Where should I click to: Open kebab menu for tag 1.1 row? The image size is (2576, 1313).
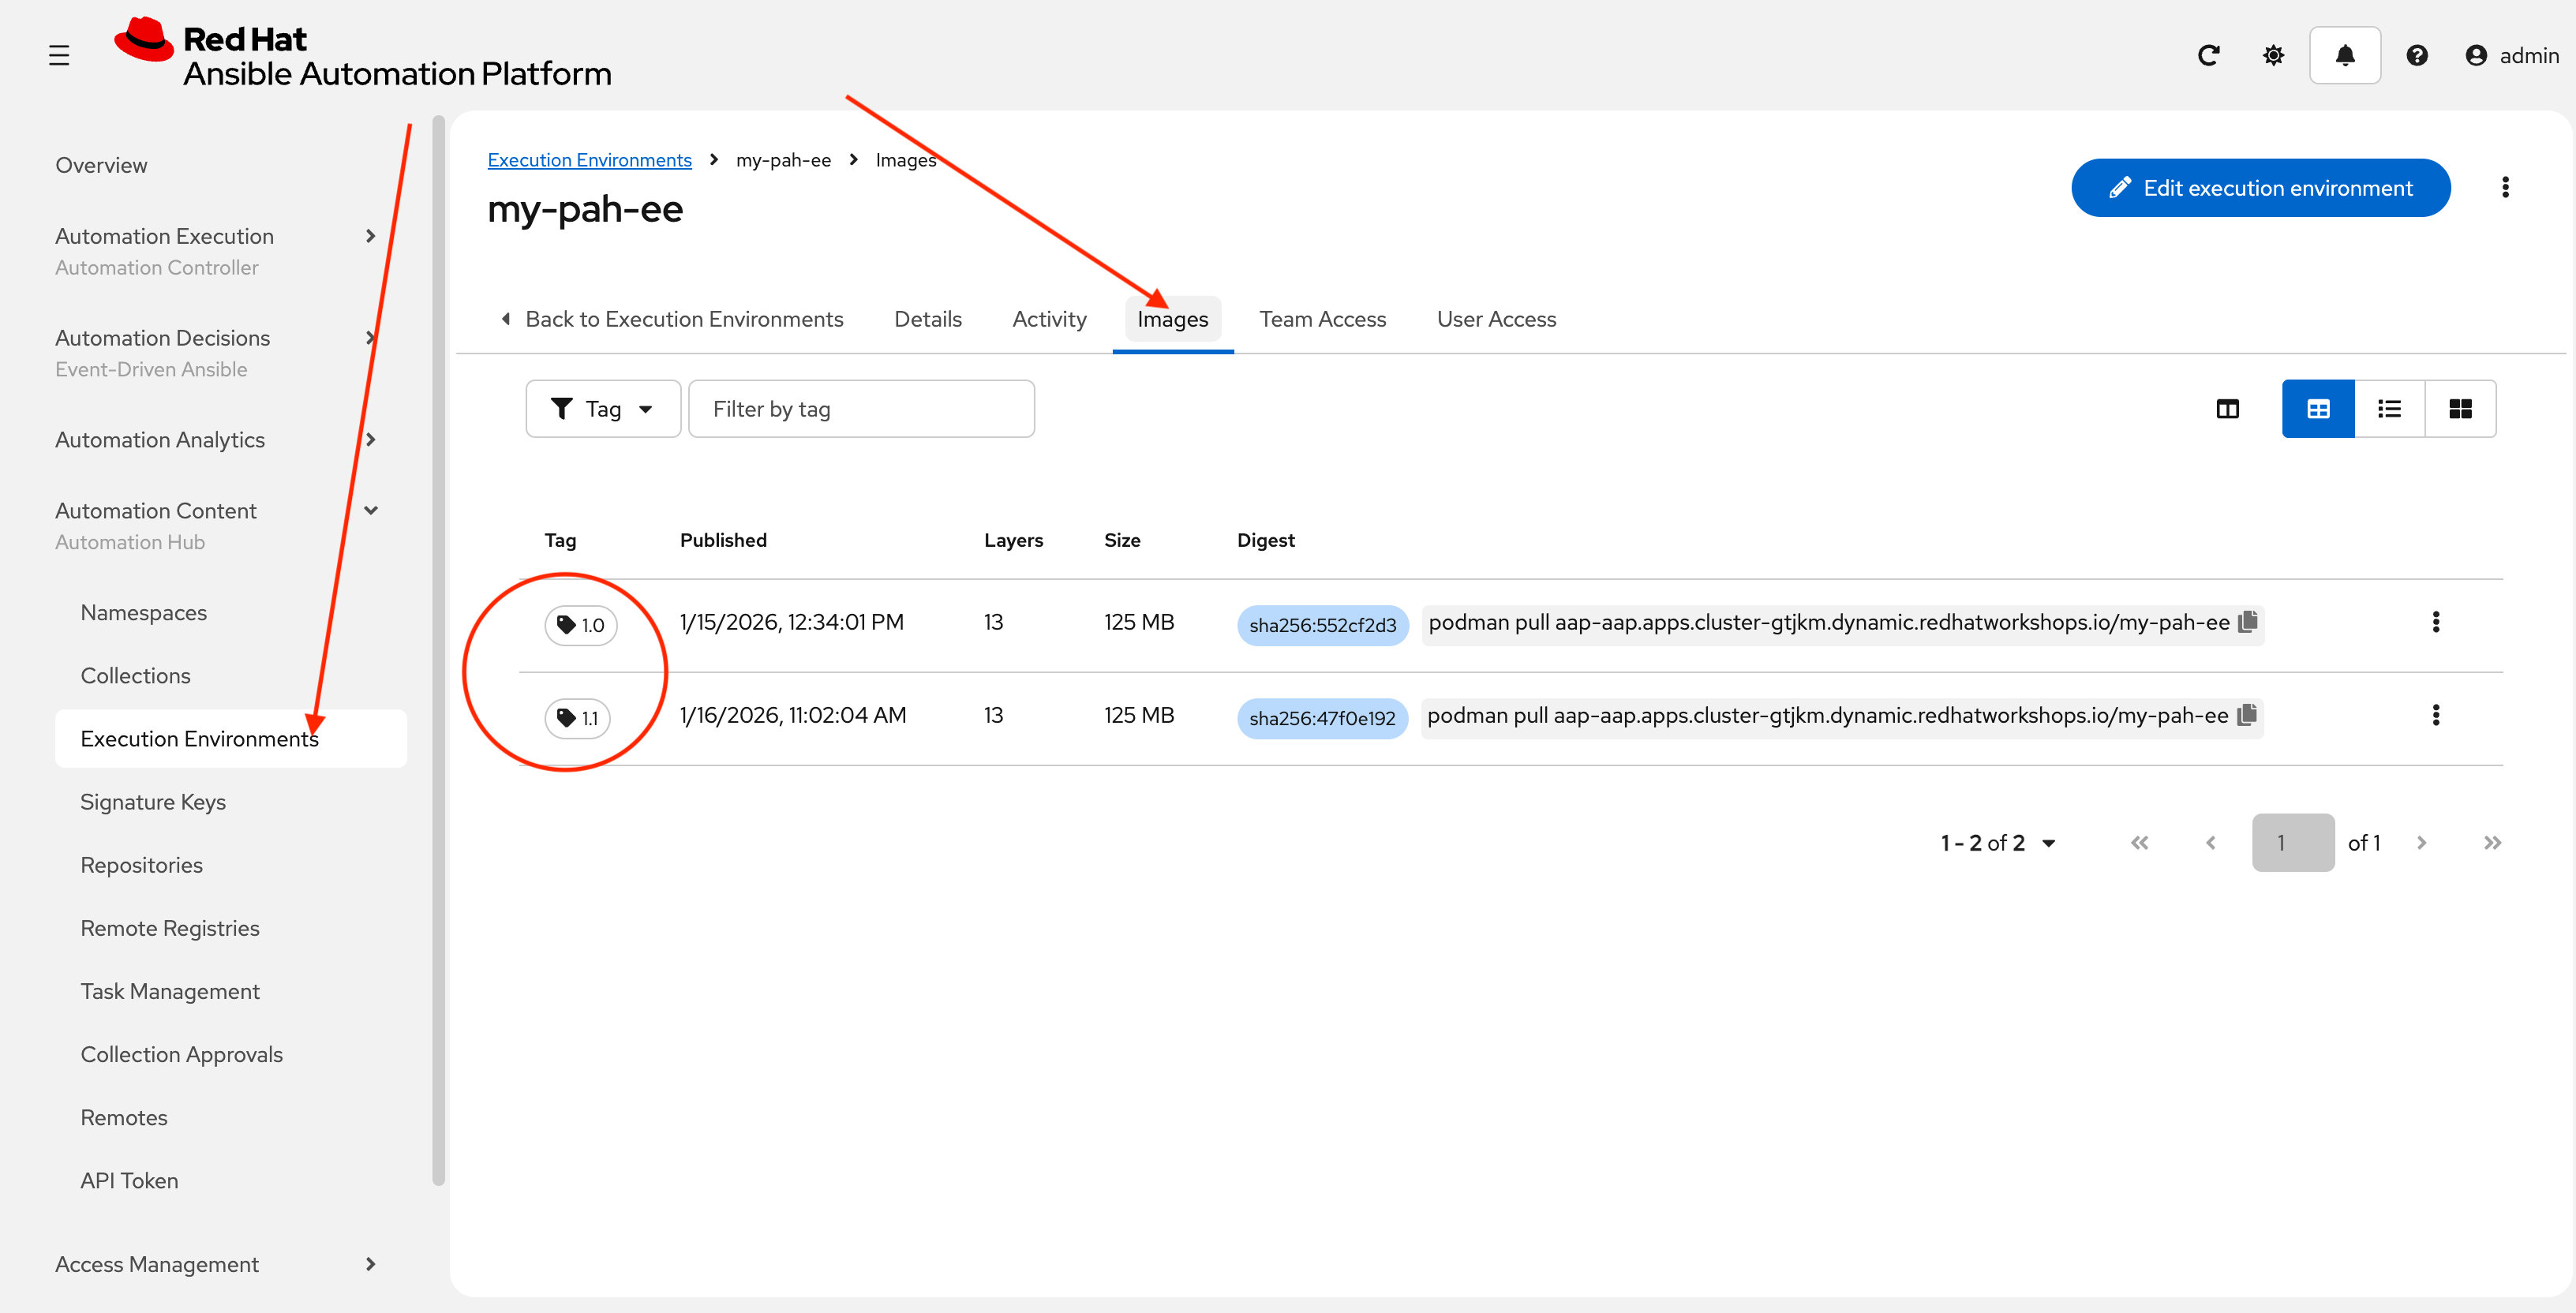pos(2435,715)
